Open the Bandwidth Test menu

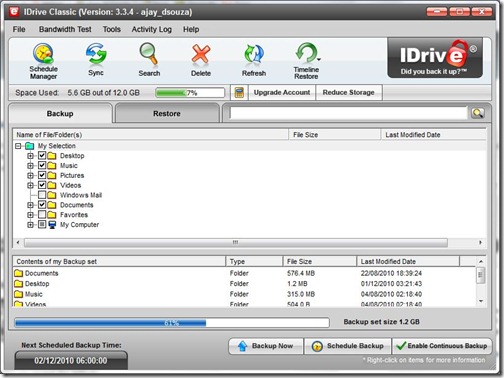(x=65, y=29)
